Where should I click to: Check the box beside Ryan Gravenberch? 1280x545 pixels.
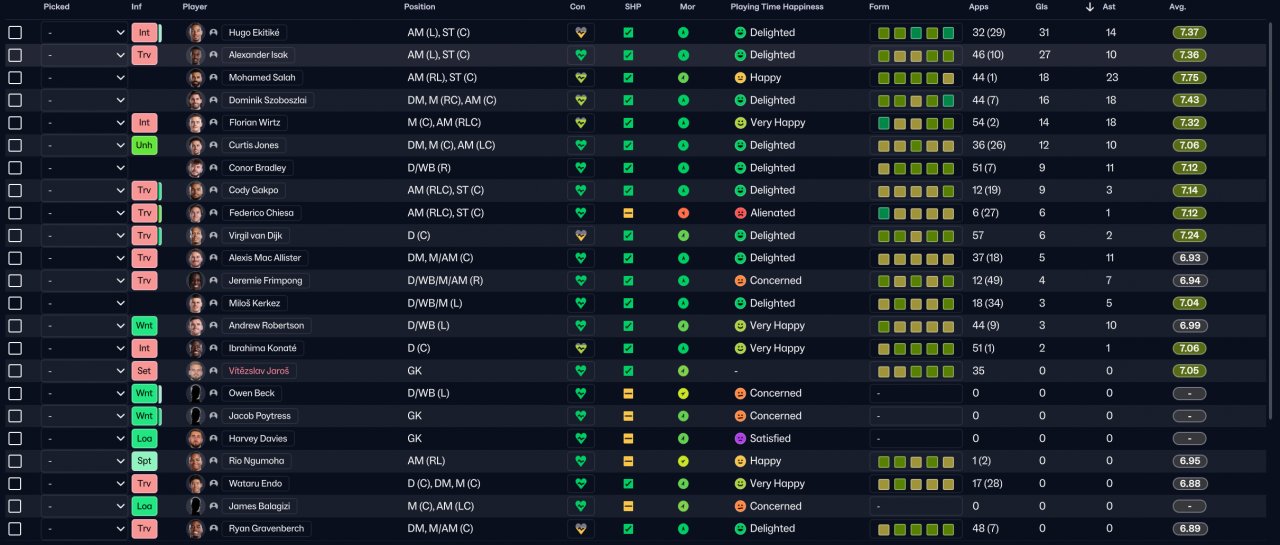tap(15, 529)
